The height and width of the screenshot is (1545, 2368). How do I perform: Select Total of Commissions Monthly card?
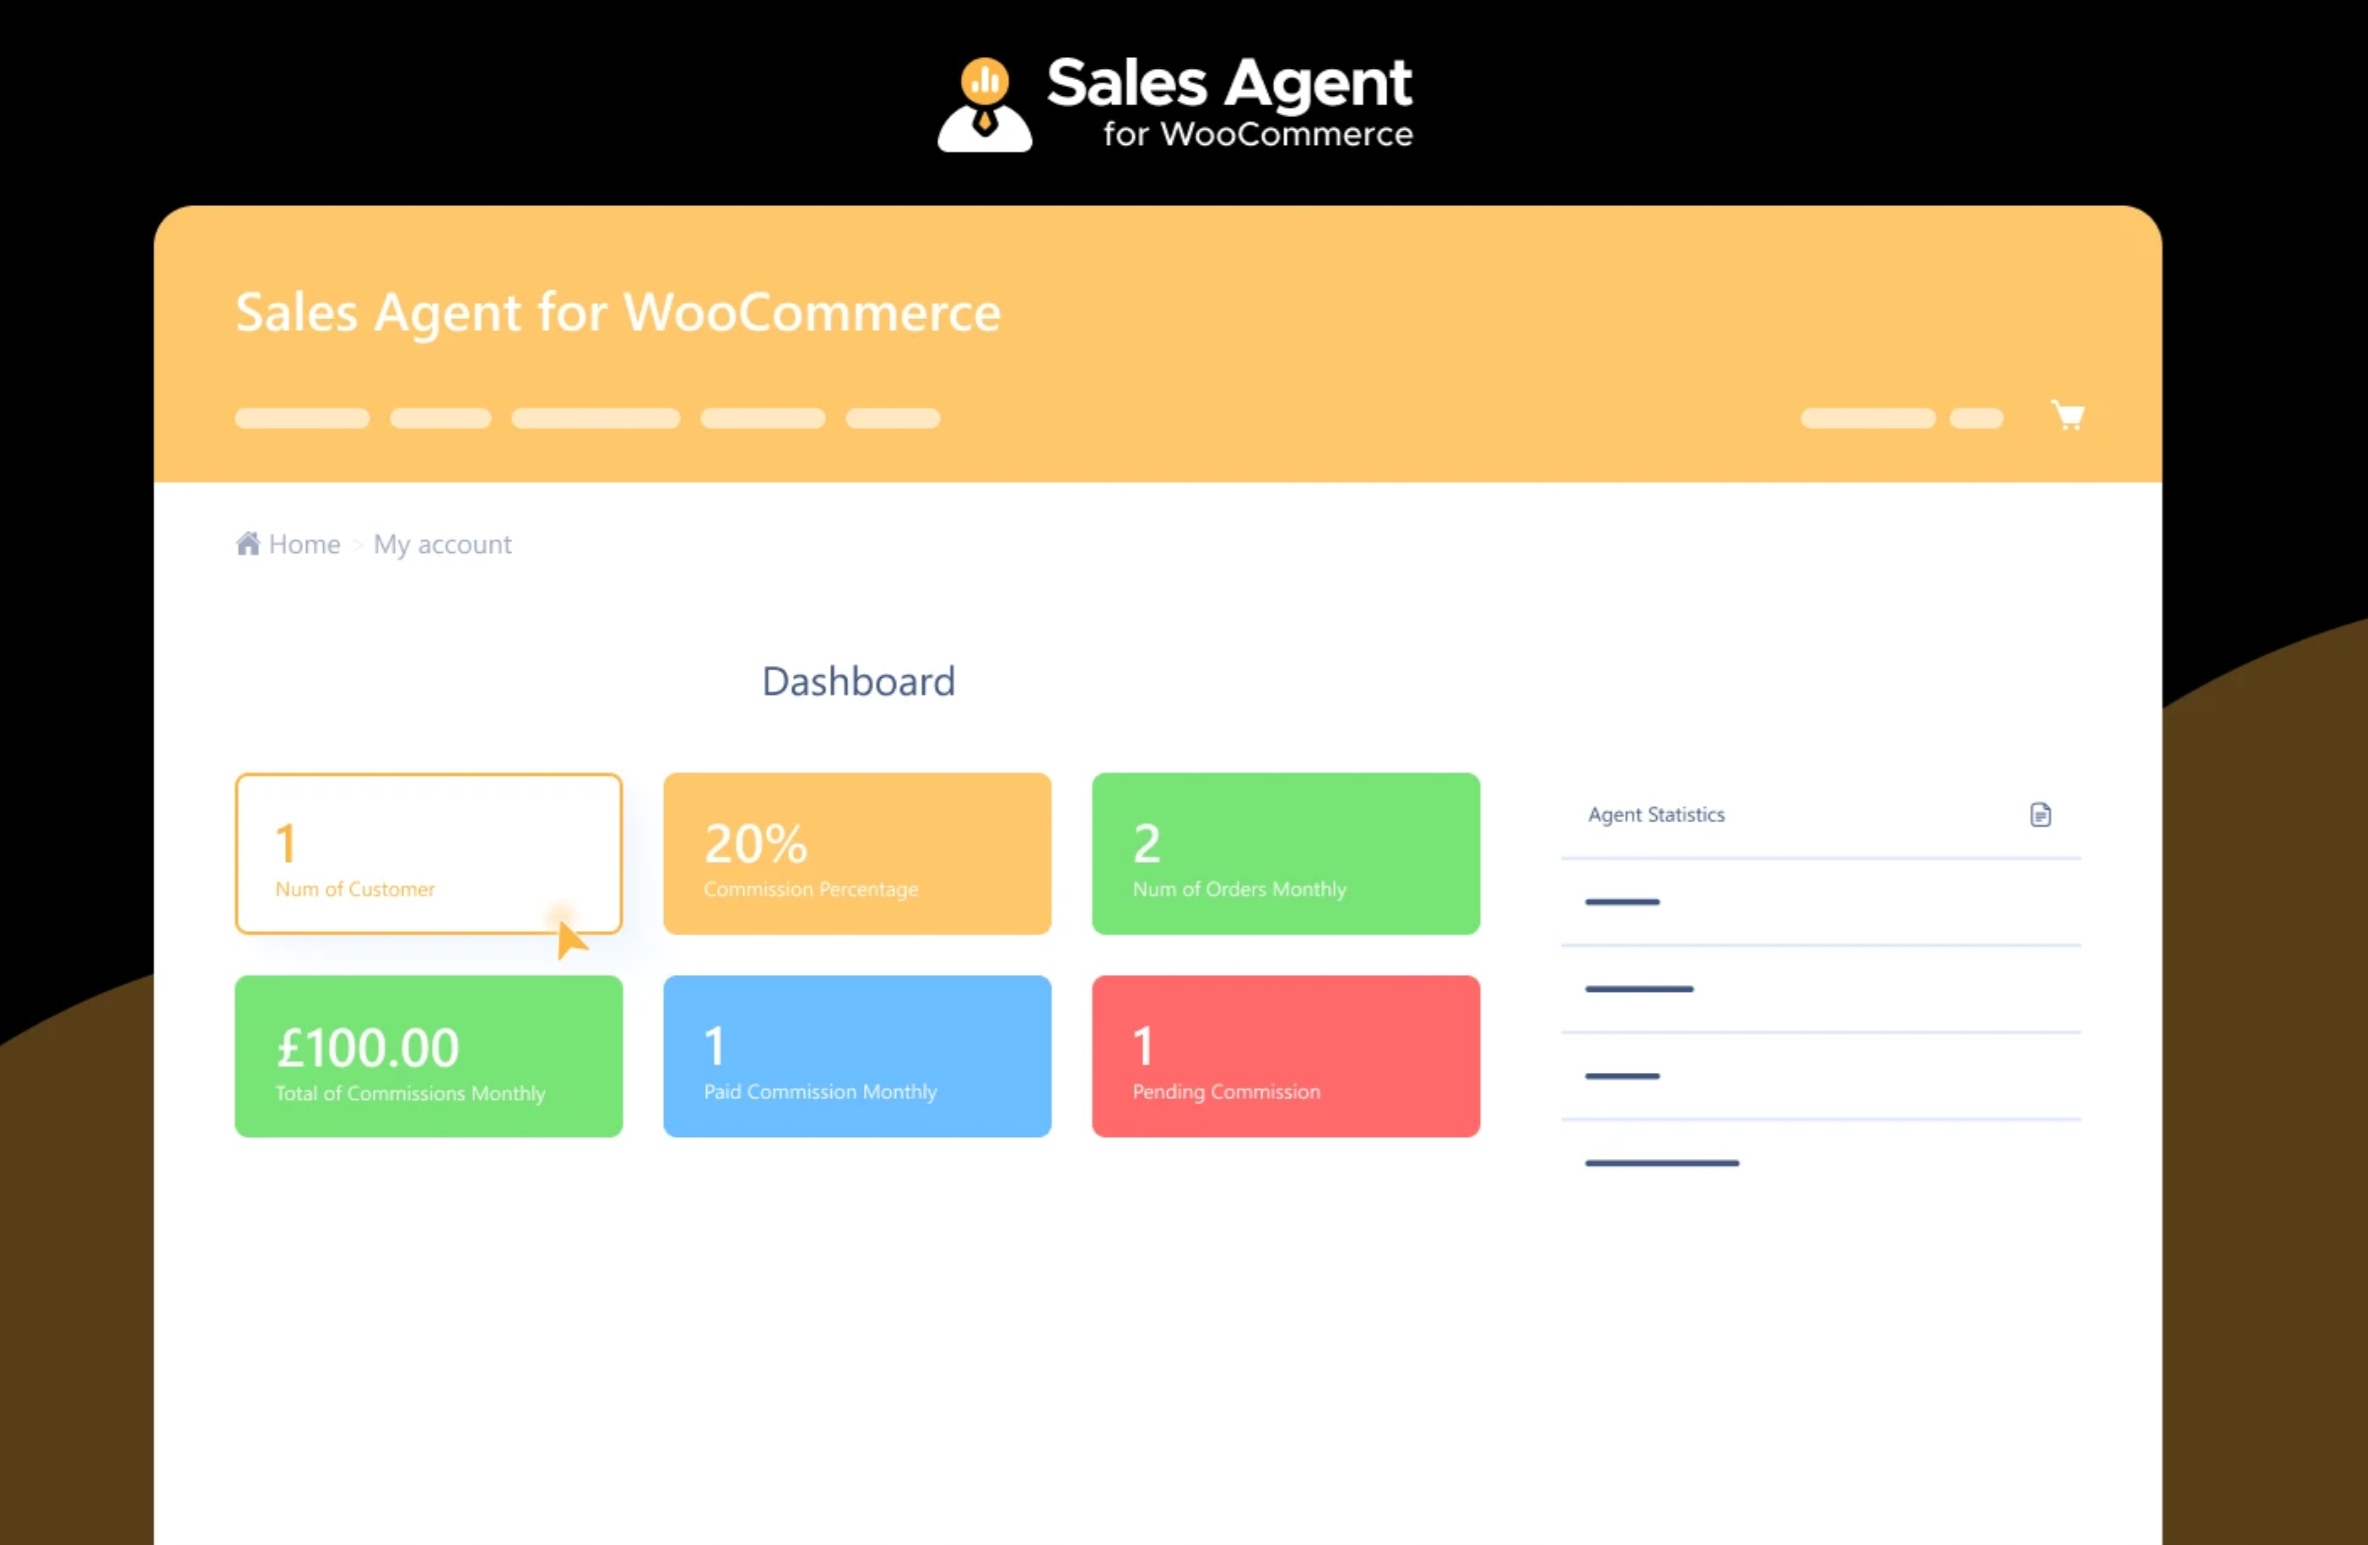[428, 1056]
